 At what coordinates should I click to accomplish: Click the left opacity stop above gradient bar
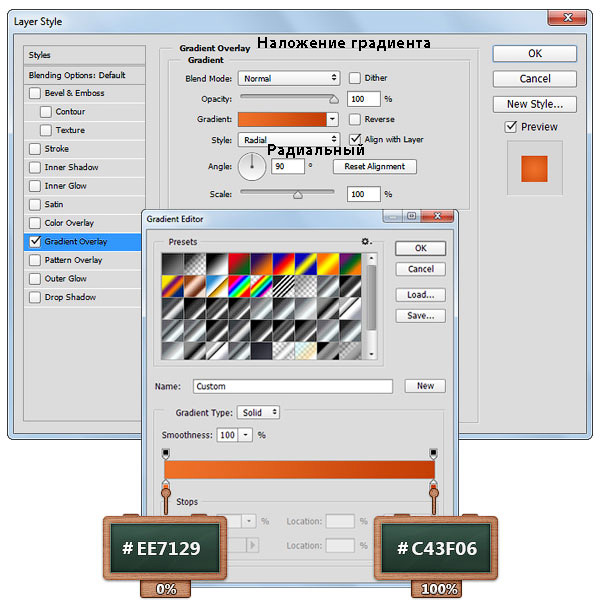(x=165, y=454)
